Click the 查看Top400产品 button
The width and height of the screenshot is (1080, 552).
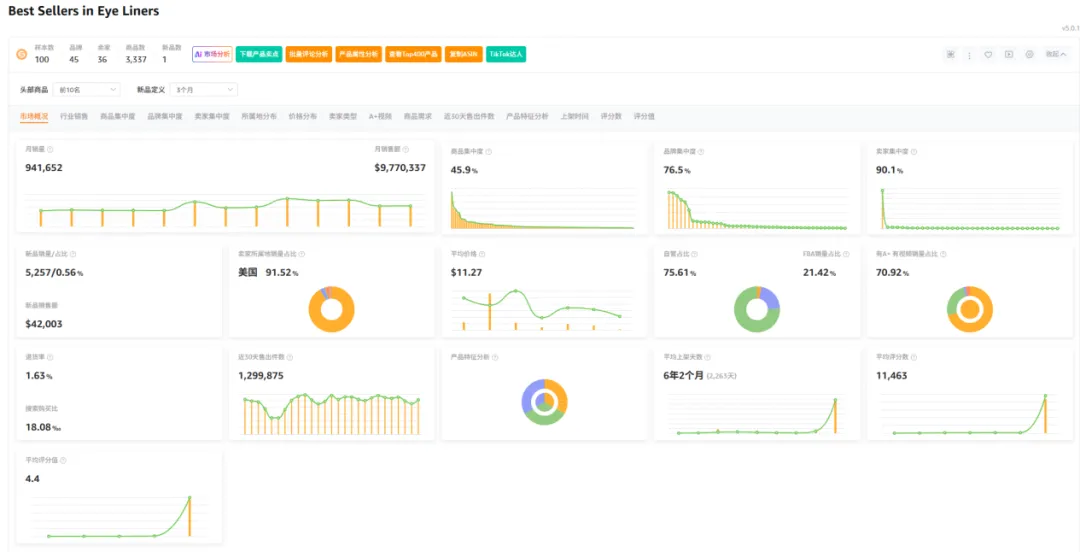(x=413, y=54)
